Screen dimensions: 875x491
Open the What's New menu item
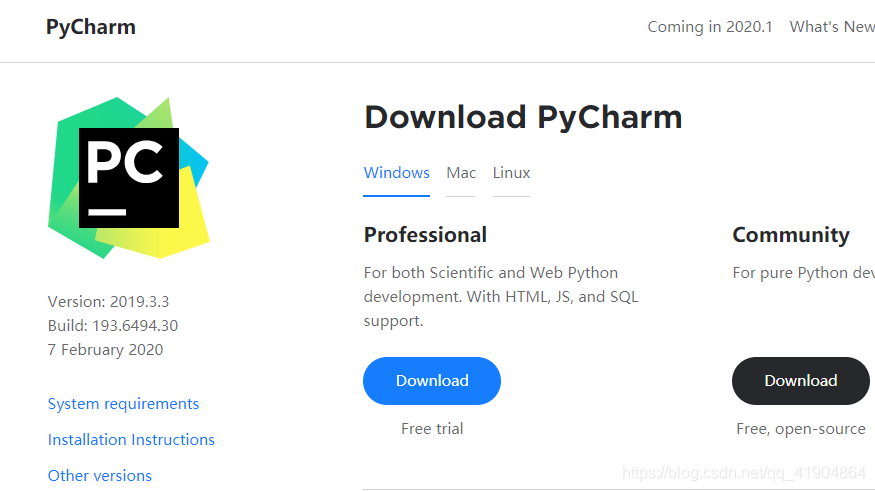pyautogui.click(x=832, y=27)
